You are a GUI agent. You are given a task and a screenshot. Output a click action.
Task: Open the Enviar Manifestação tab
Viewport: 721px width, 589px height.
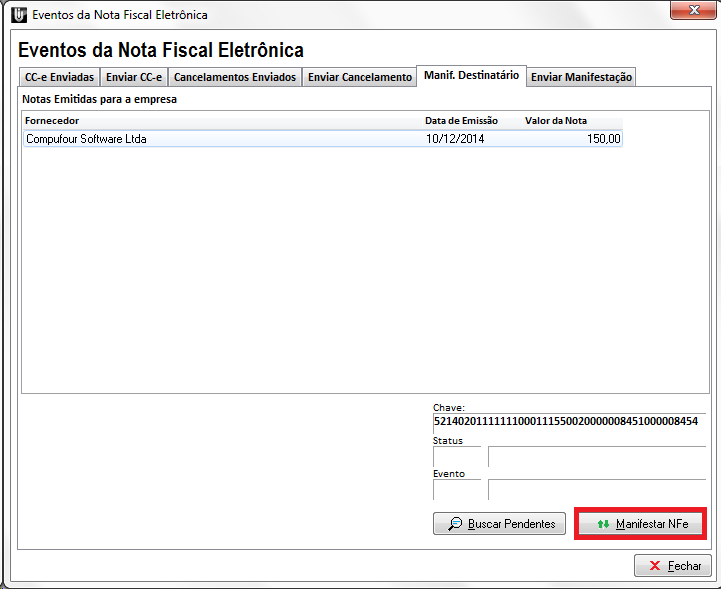point(580,77)
